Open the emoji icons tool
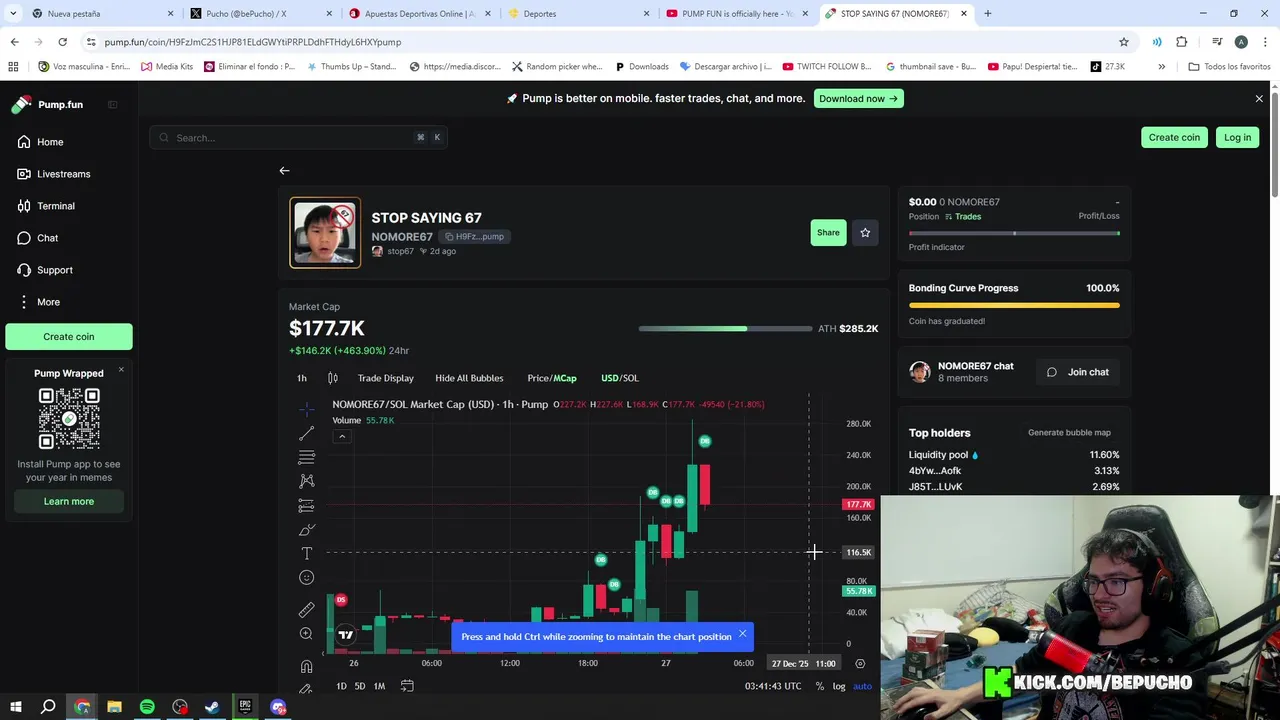This screenshot has height=720, width=1280. click(306, 577)
